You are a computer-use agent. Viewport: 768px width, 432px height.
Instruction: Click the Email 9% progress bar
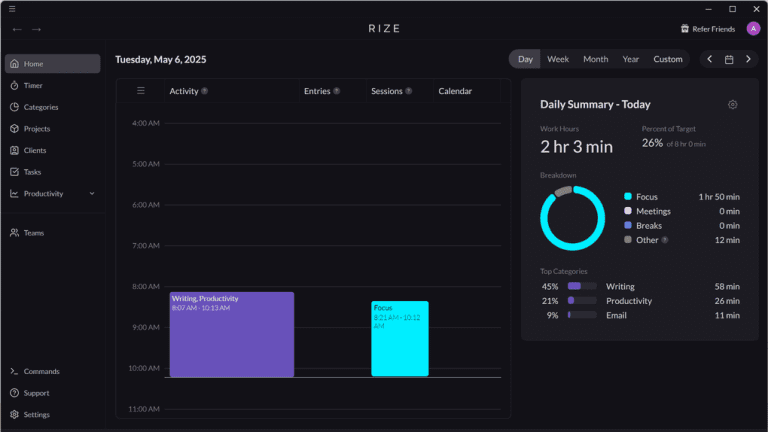click(582, 315)
